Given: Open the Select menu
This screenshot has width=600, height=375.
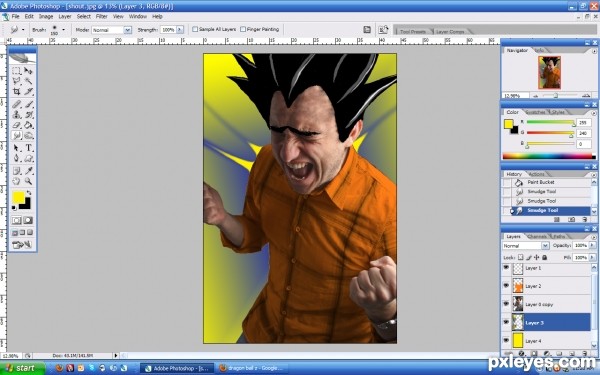Looking at the screenshot, I should tap(83, 16).
